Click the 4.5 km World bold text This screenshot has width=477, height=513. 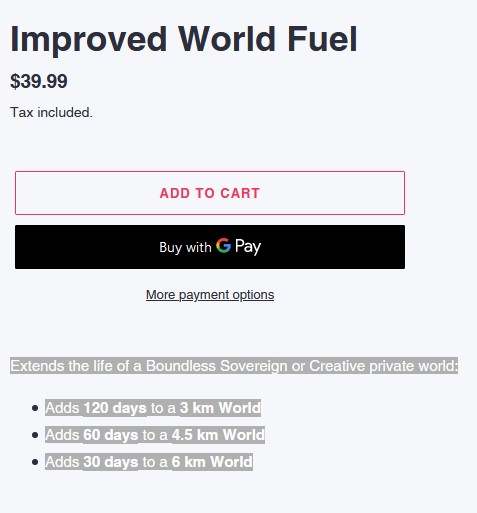point(218,435)
